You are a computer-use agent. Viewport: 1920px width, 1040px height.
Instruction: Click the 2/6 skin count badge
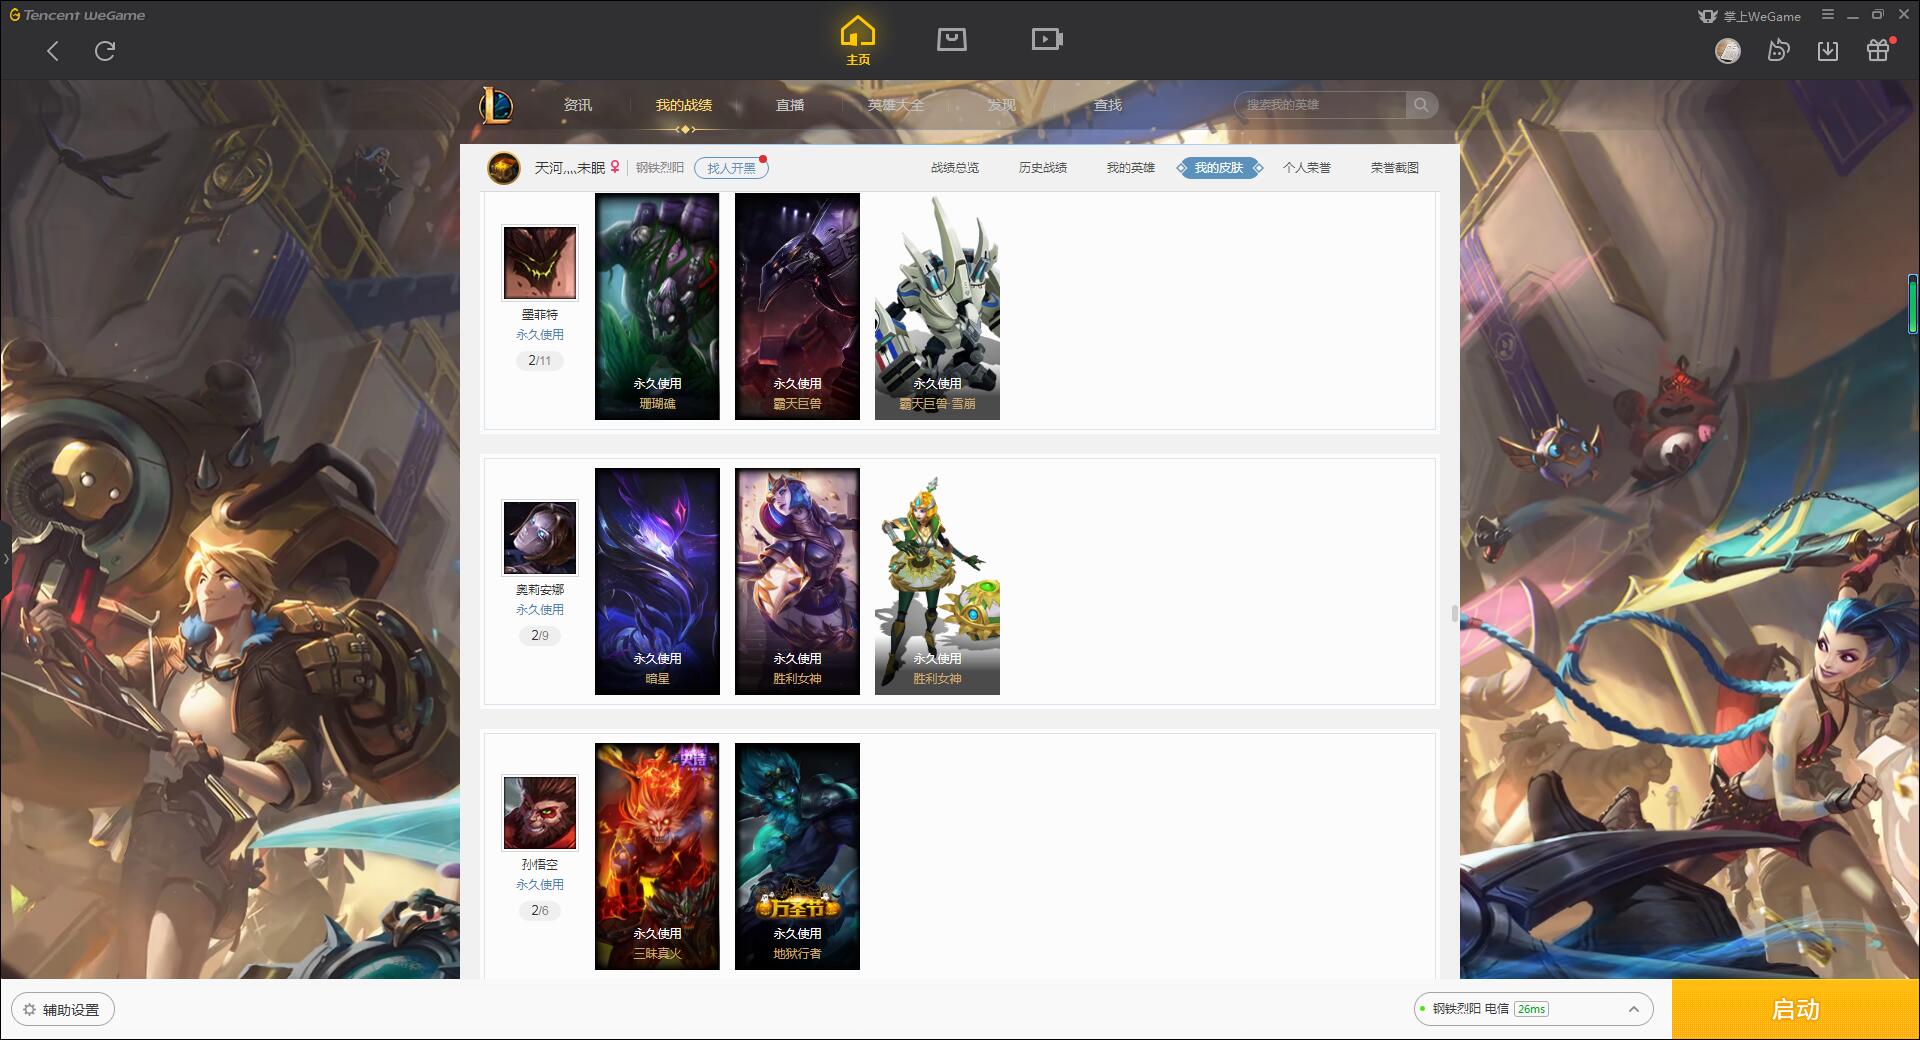point(540,911)
